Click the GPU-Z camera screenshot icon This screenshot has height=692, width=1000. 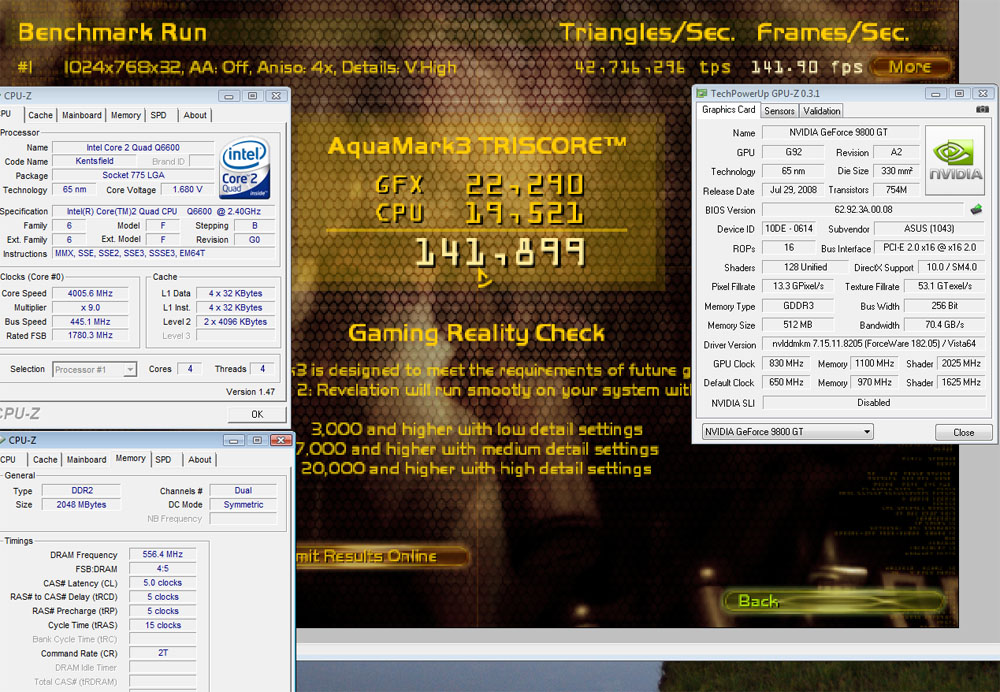click(982, 110)
